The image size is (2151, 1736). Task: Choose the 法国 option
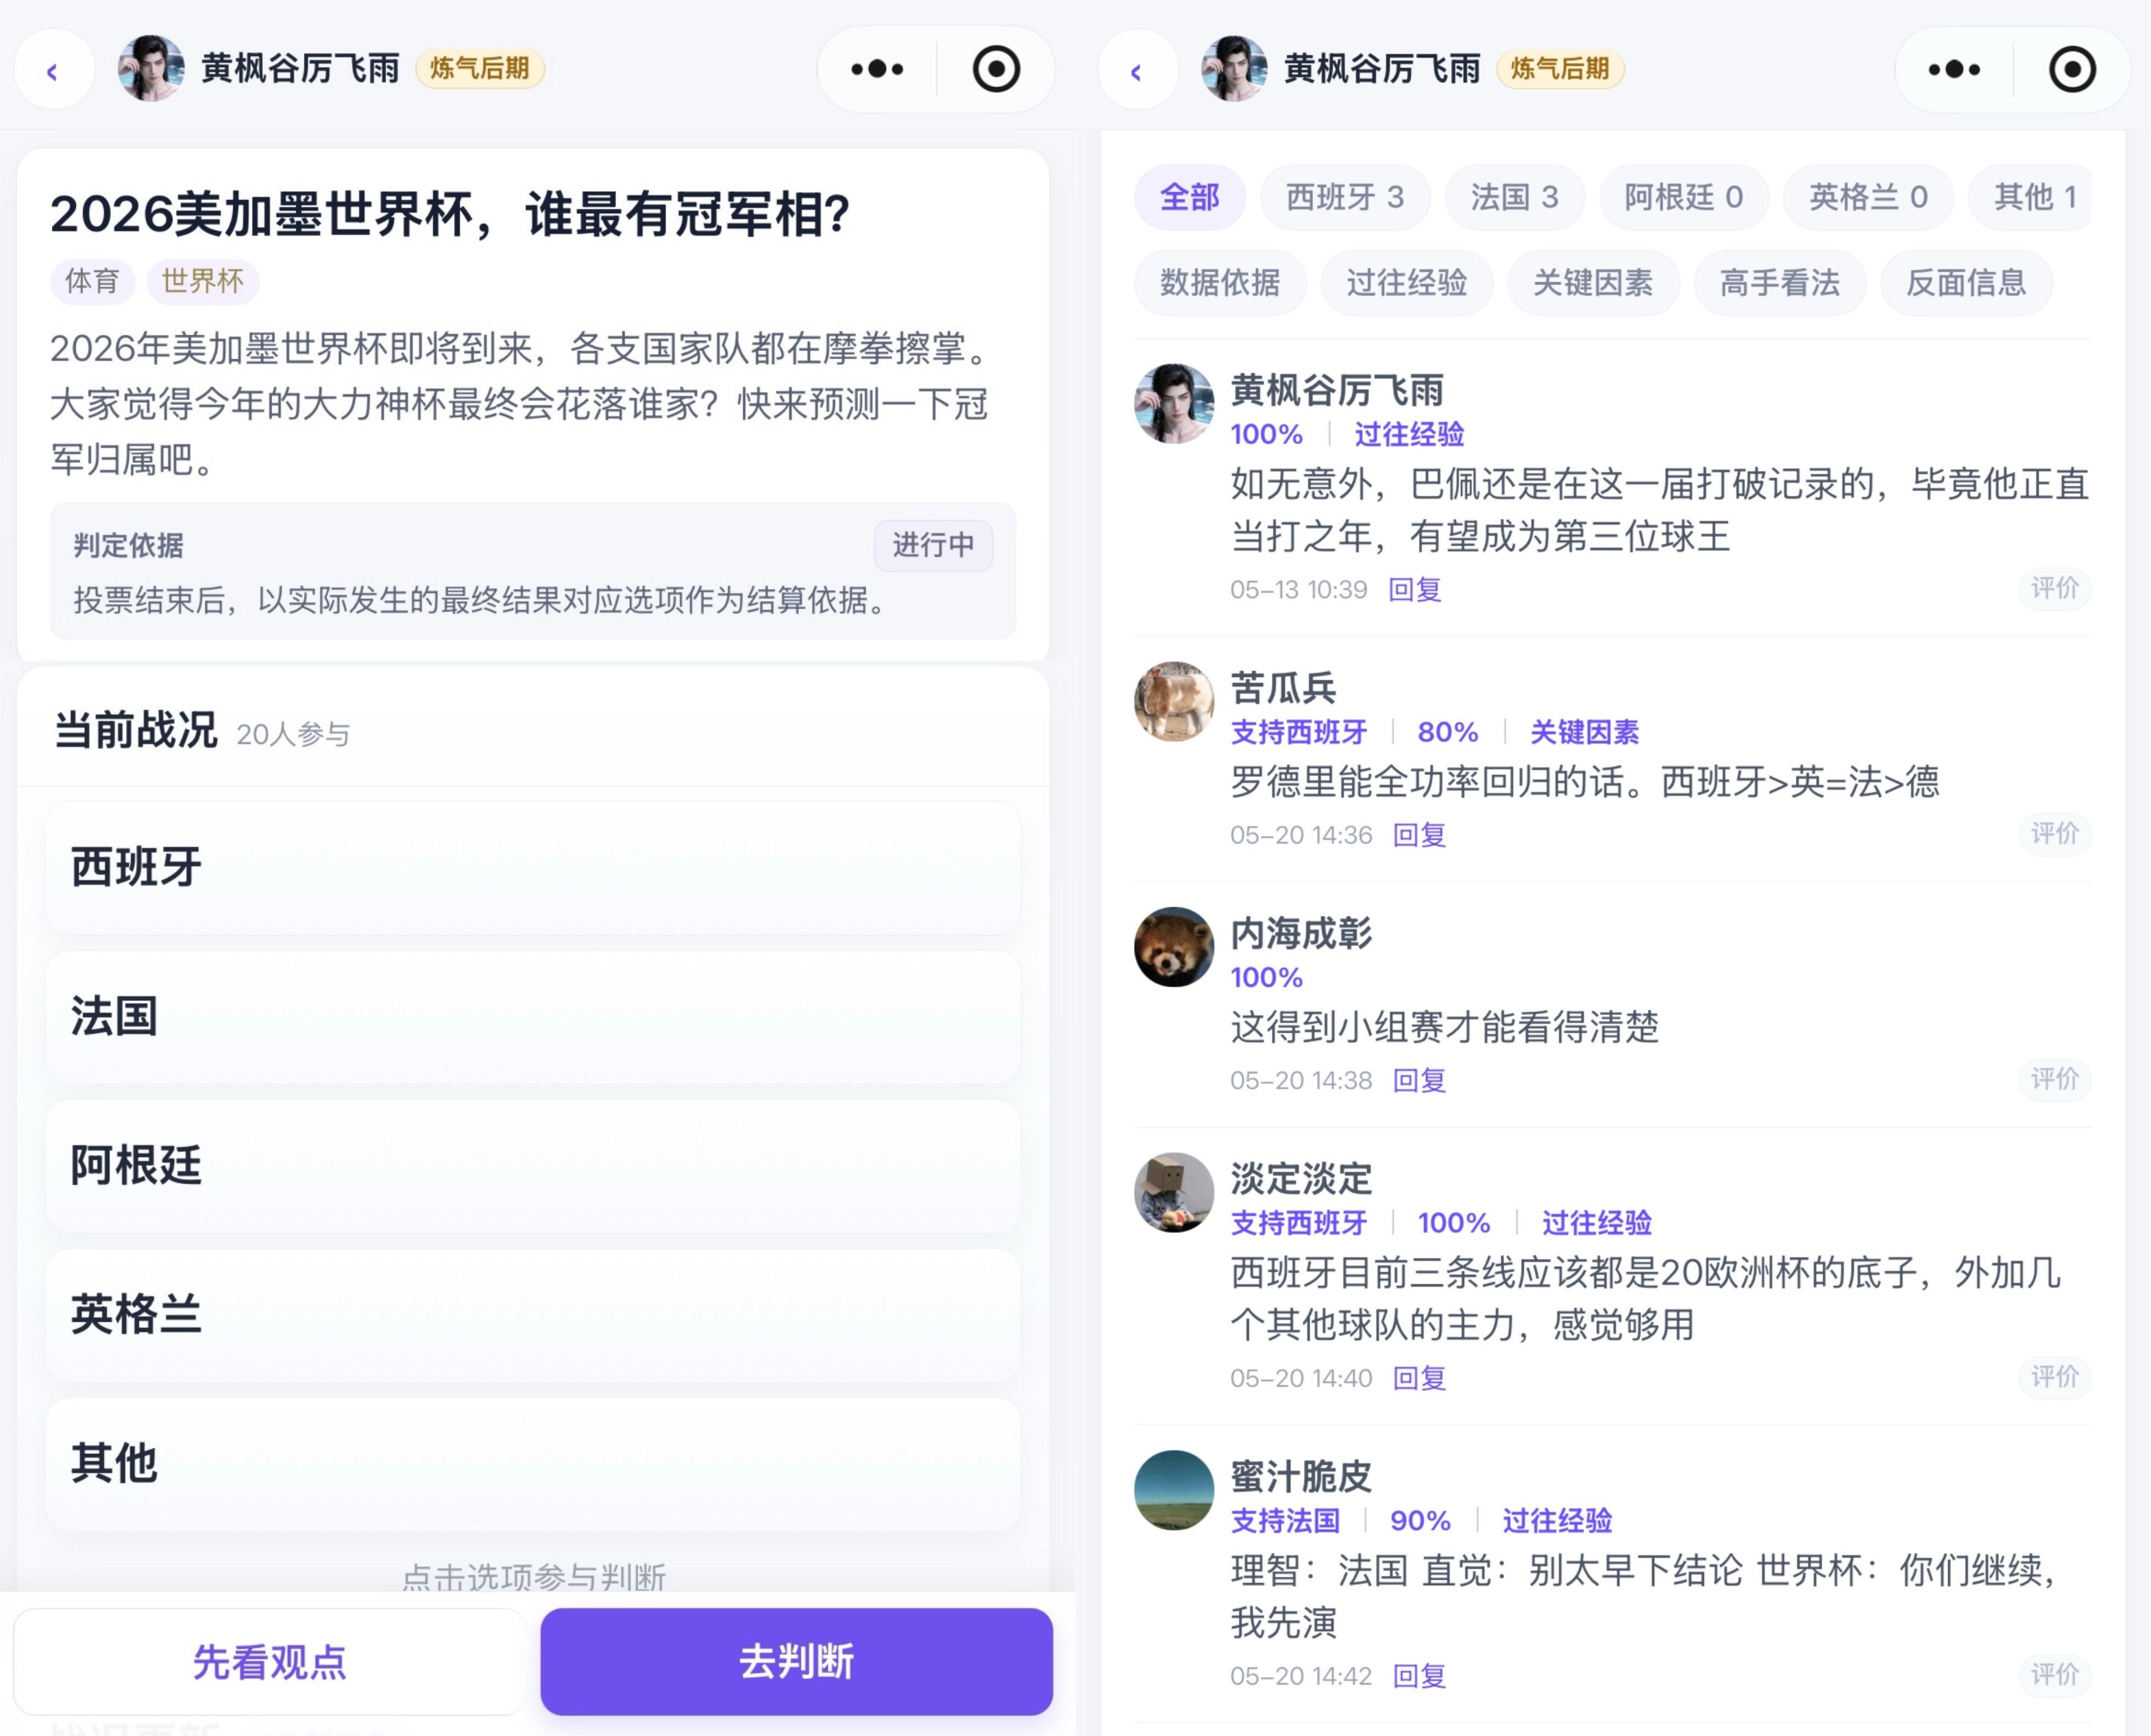[533, 1016]
